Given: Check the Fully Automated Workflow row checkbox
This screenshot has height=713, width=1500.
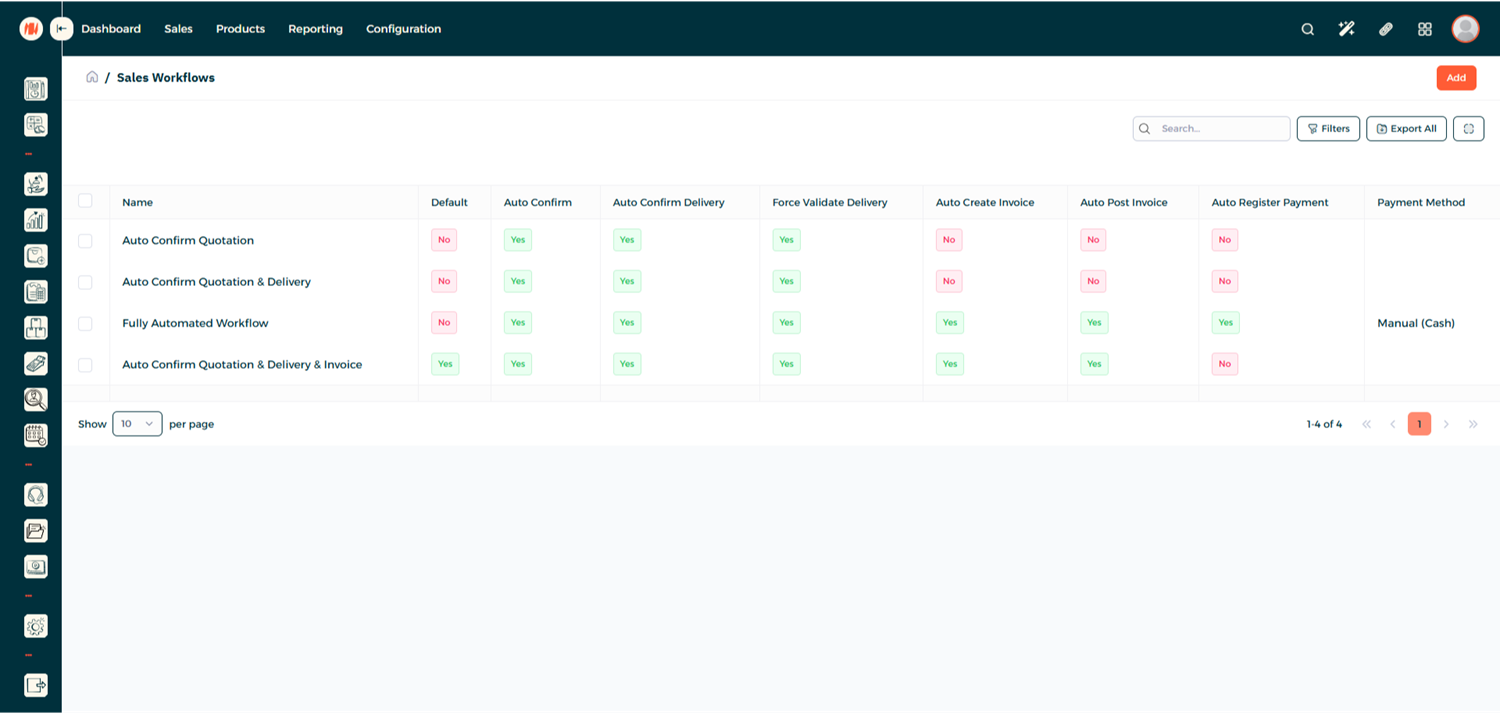Looking at the screenshot, I should [85, 323].
